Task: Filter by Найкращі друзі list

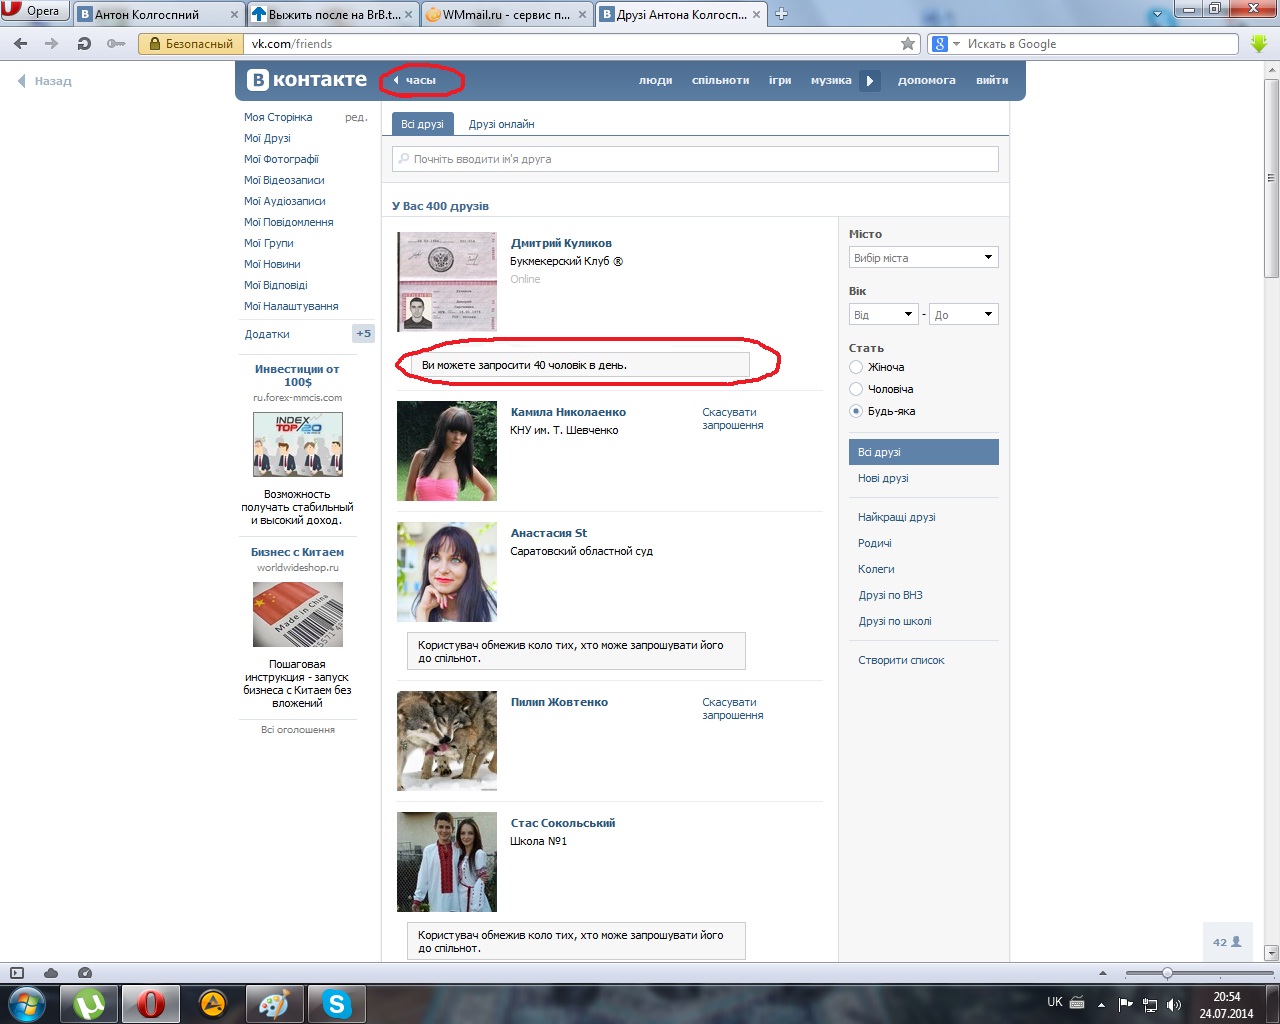Action: [897, 517]
